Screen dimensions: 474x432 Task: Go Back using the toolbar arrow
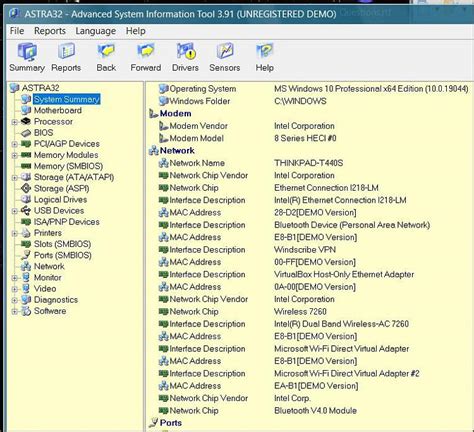[x=106, y=57]
